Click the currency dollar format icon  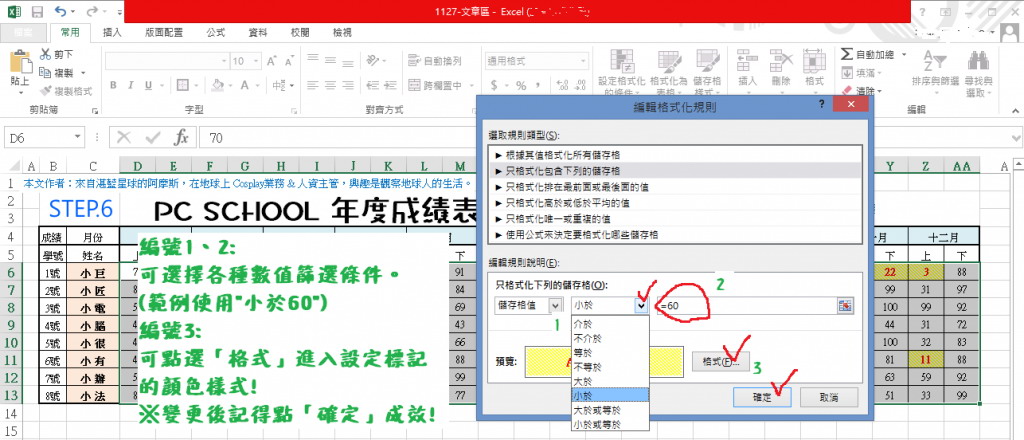(x=494, y=86)
